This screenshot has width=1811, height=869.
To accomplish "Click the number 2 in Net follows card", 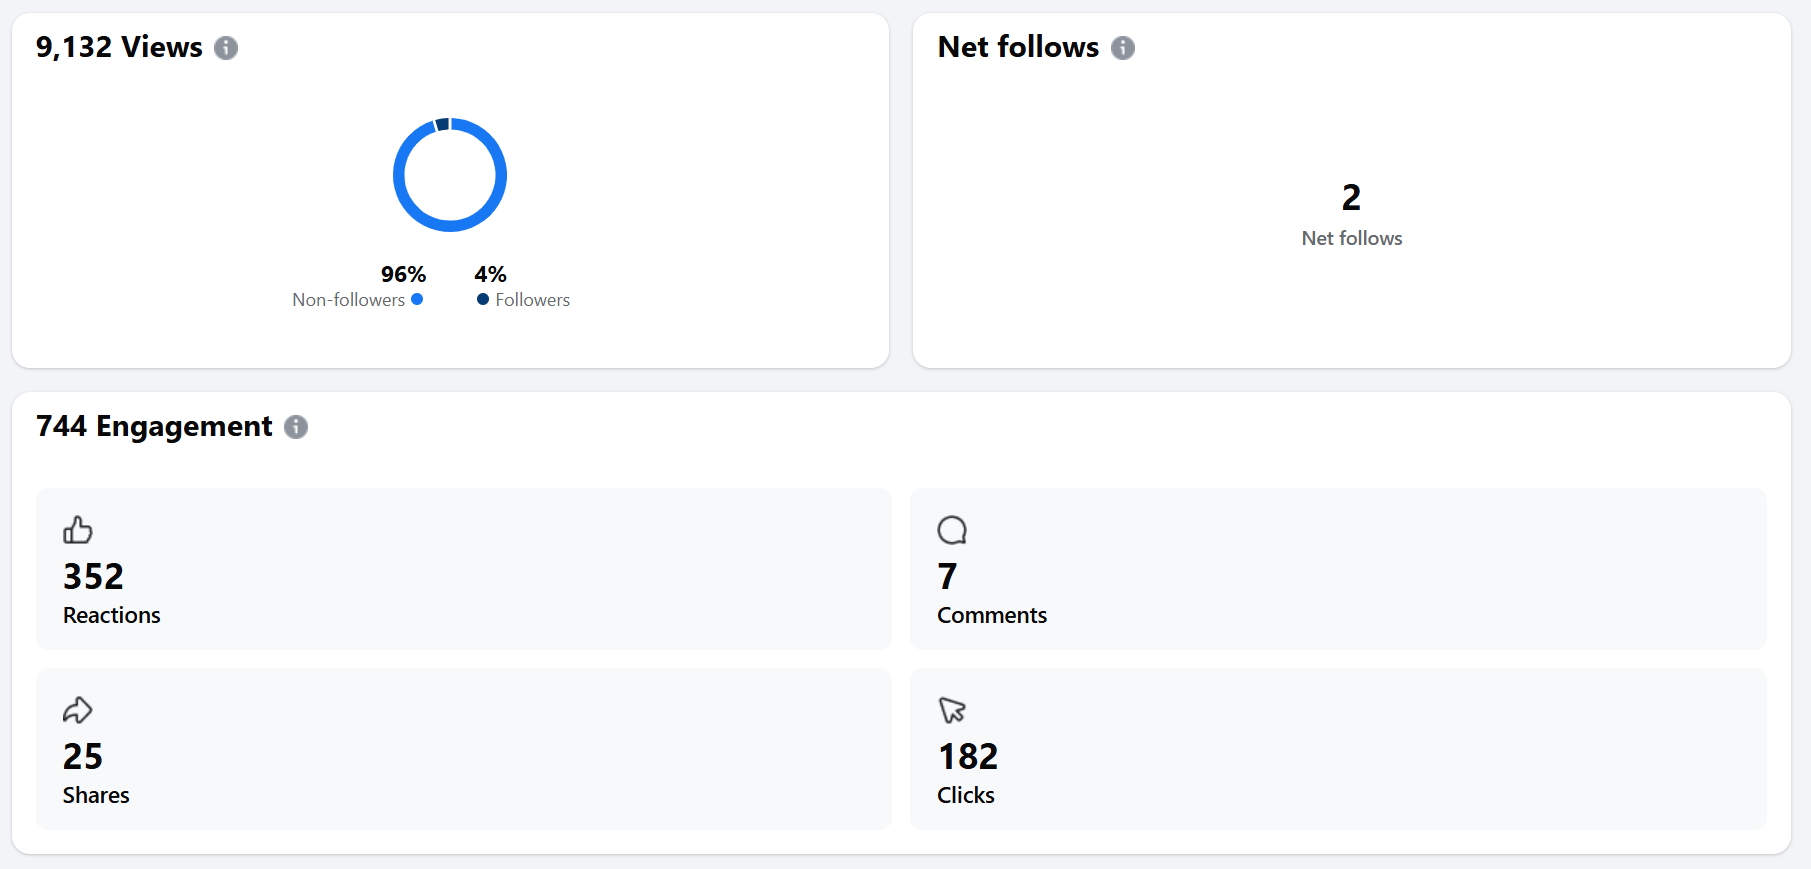I will 1351,197.
